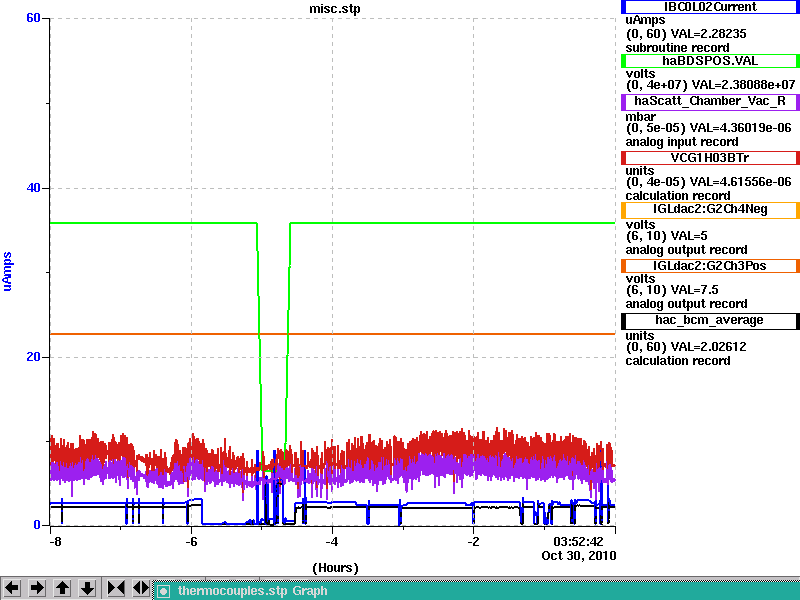This screenshot has width=800, height=600.
Task: Click the up arrow scale button
Action: [x=62, y=588]
